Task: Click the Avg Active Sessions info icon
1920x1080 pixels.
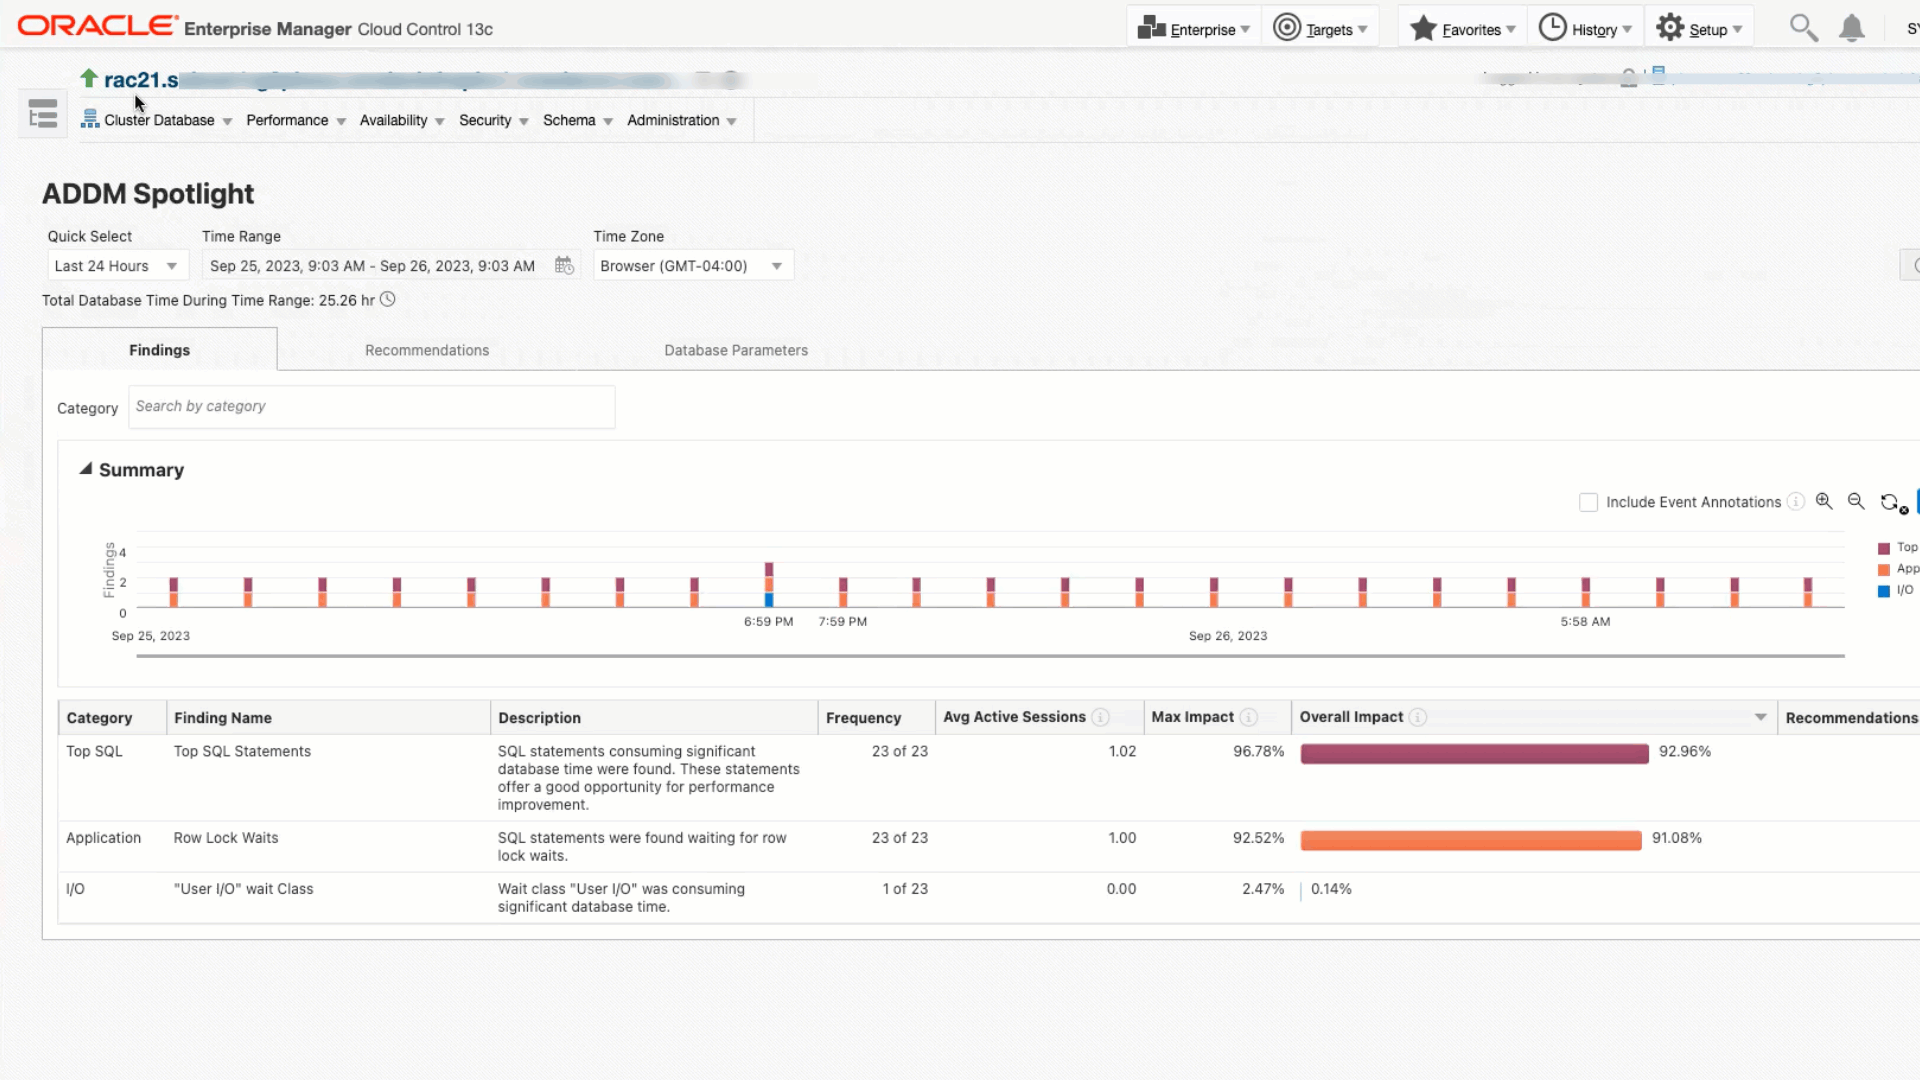Action: (x=1100, y=717)
